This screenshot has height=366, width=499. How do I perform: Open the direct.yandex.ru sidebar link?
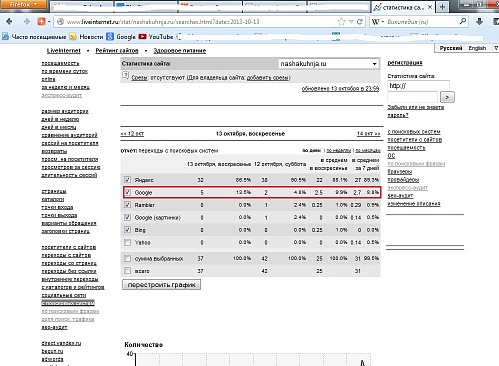61,343
